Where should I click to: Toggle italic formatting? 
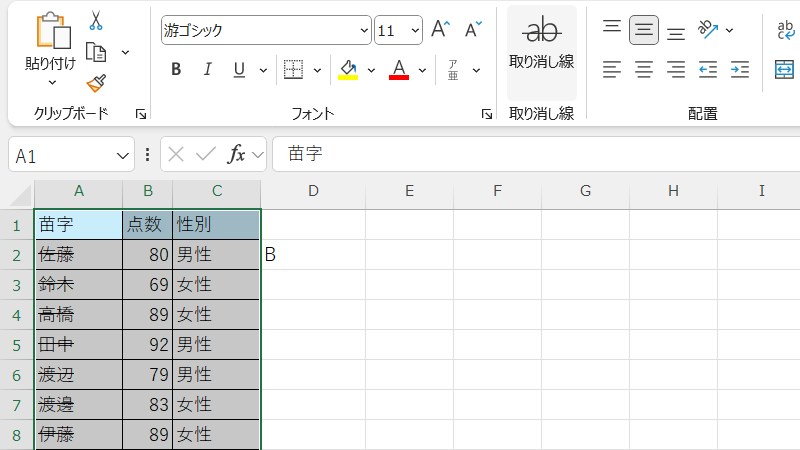pos(208,69)
